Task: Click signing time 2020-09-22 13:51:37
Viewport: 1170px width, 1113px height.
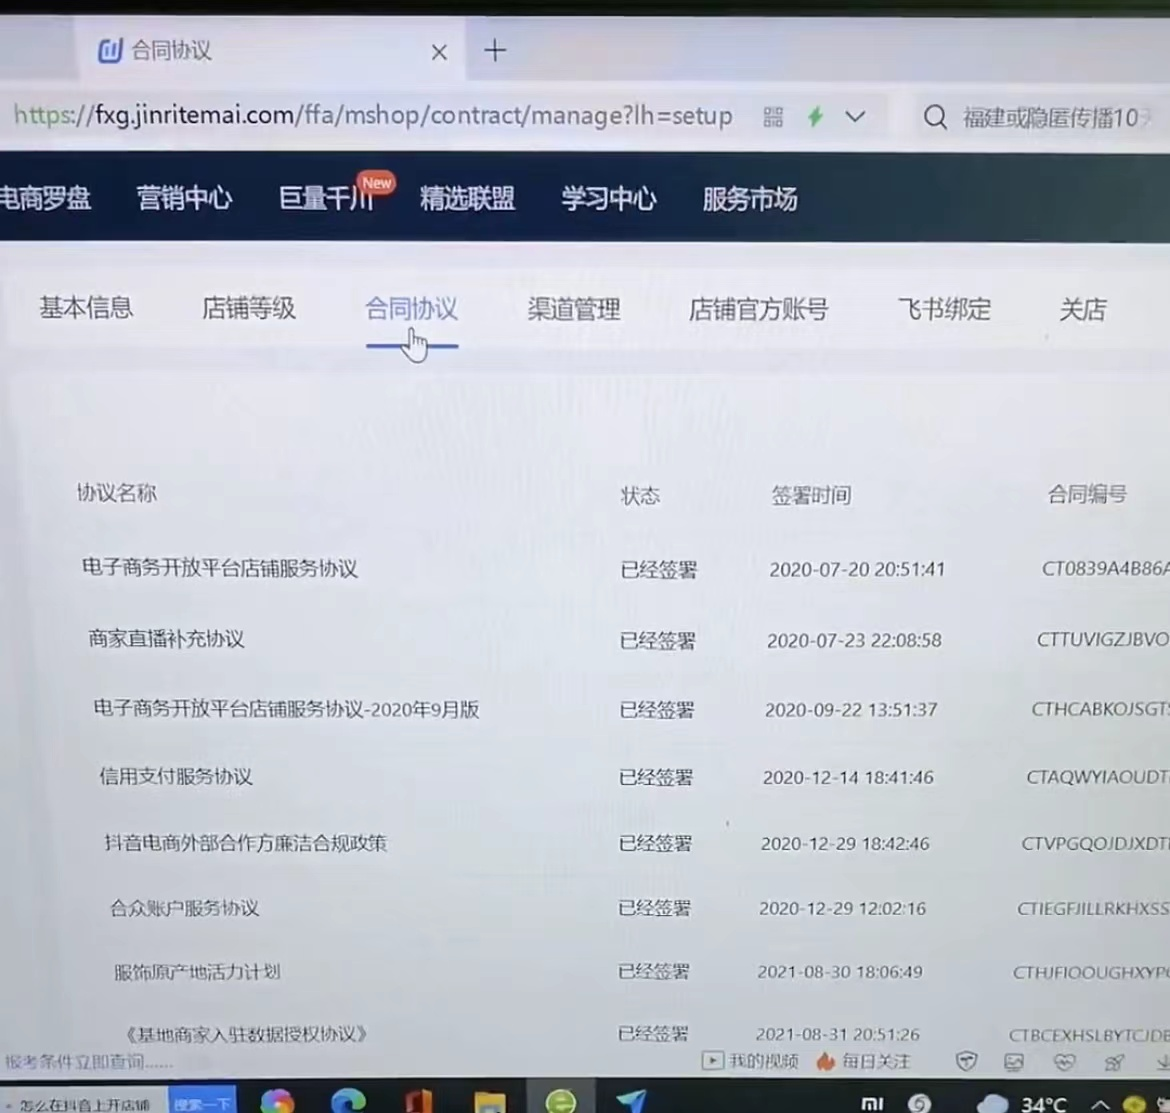Action: pyautogui.click(x=851, y=709)
